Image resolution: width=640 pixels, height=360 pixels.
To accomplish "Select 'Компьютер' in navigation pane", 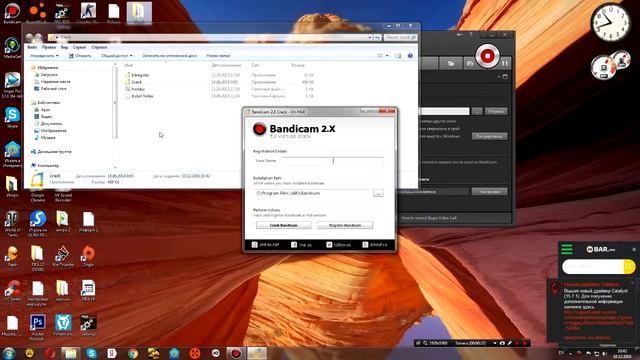I will [48, 165].
